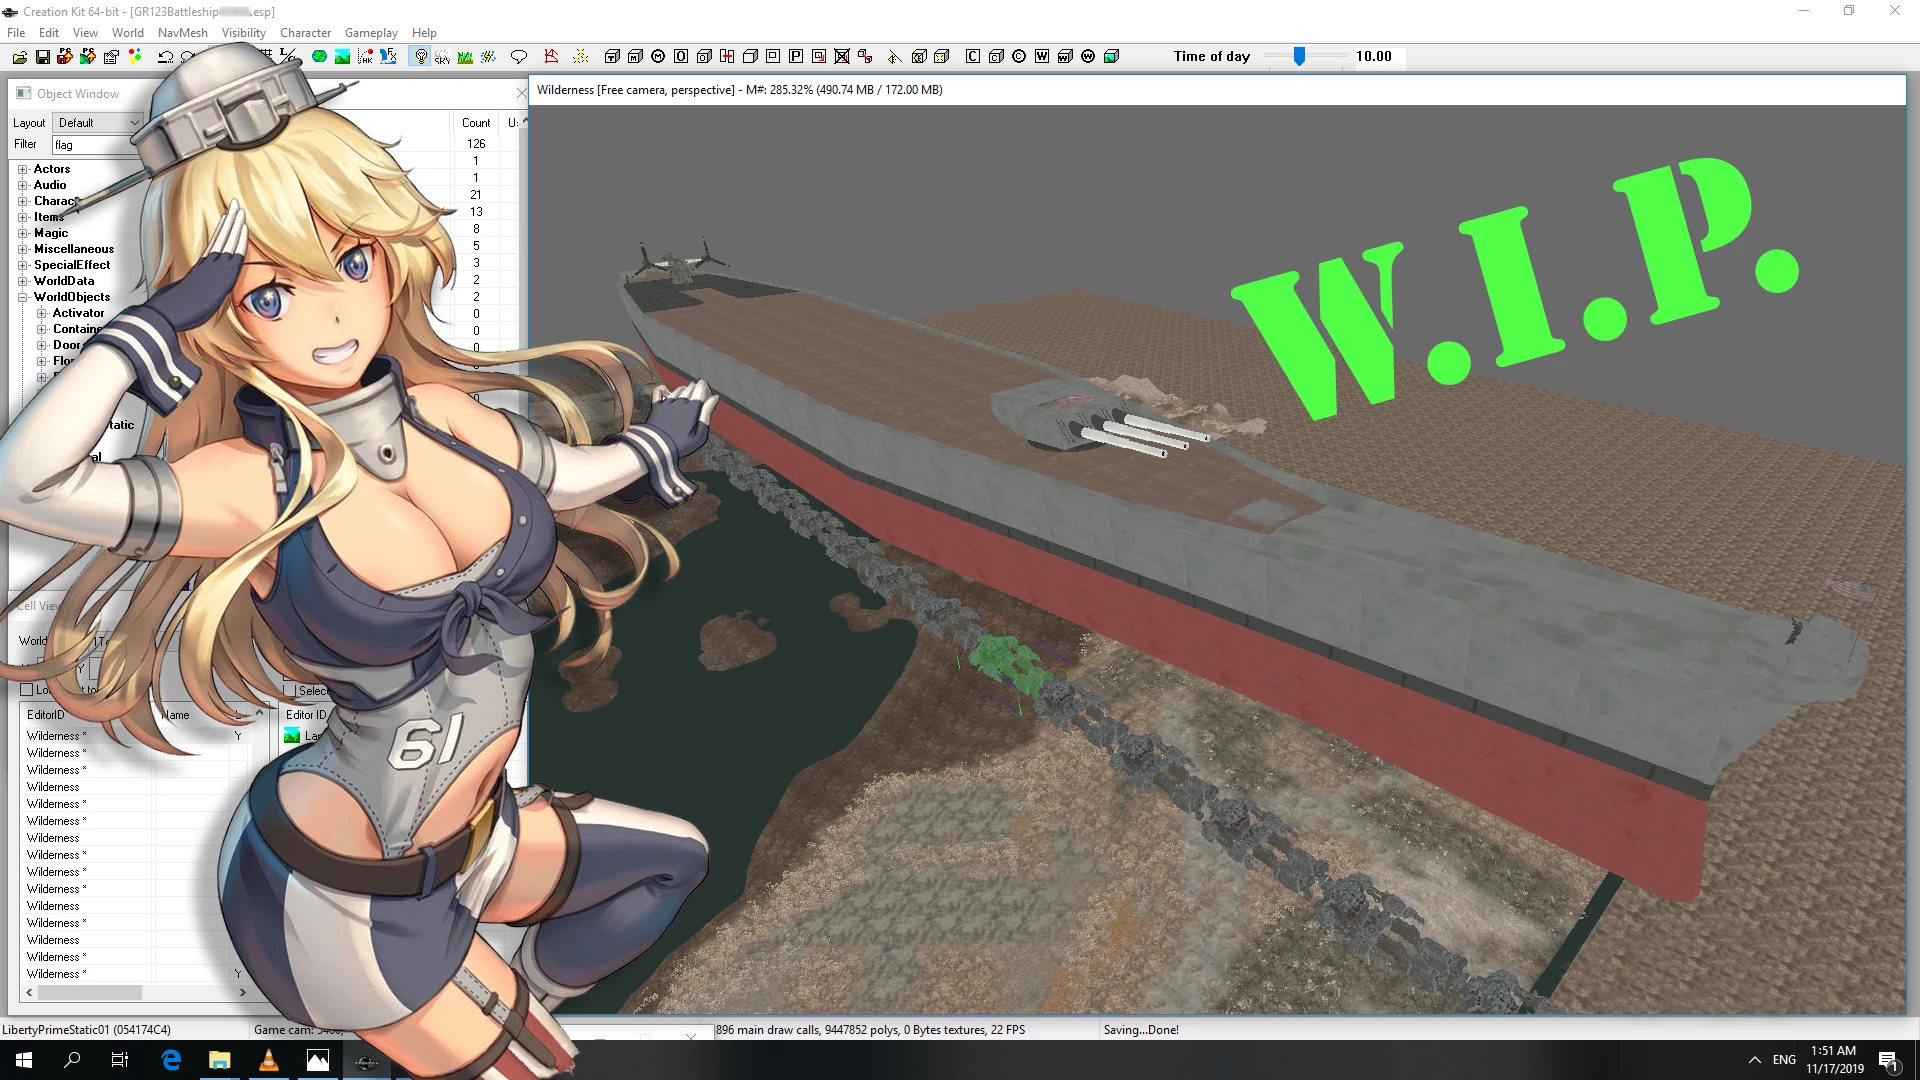
Task: Select the count value 126
Action: [476, 144]
